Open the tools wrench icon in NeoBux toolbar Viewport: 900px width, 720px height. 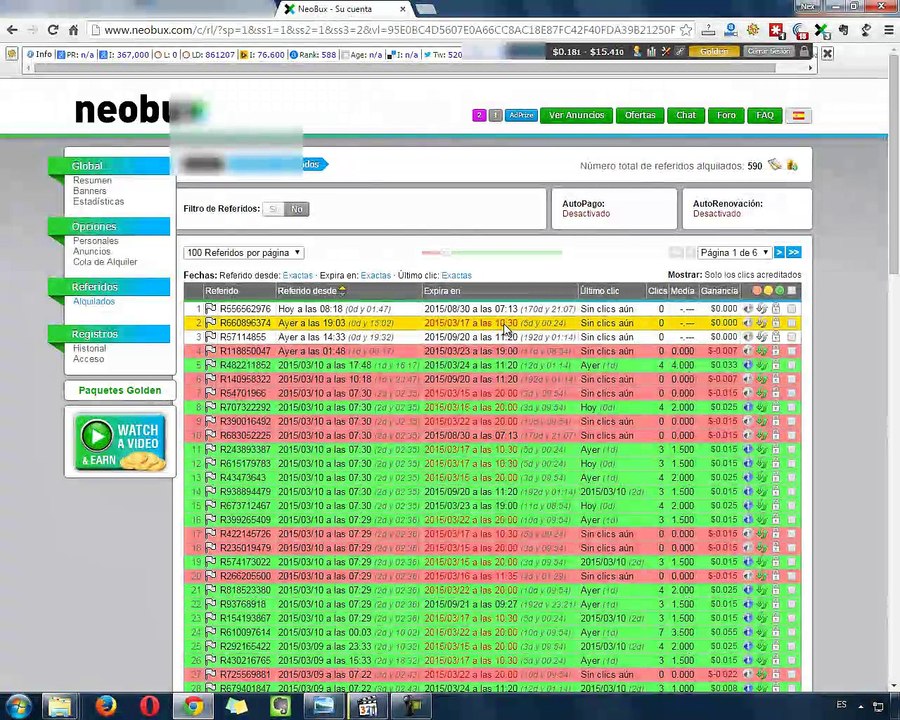[666, 52]
